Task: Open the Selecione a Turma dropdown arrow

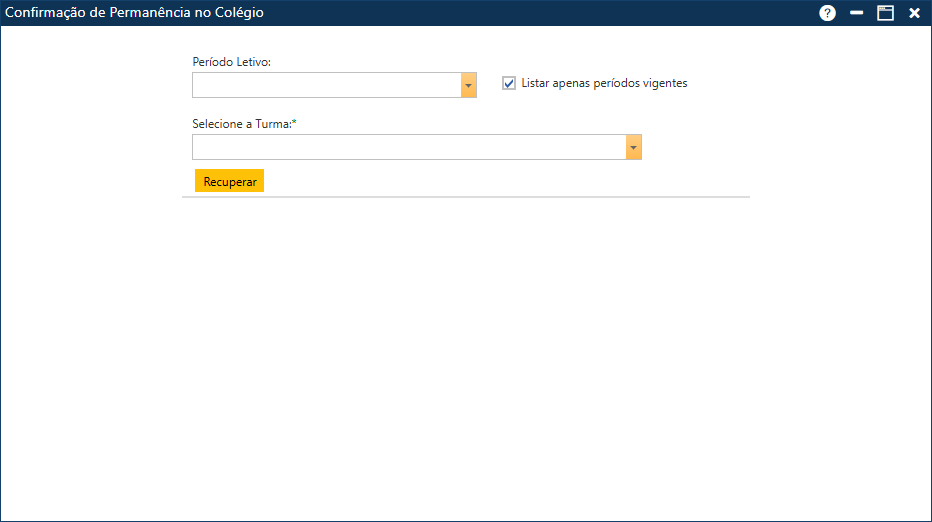Action: (633, 147)
